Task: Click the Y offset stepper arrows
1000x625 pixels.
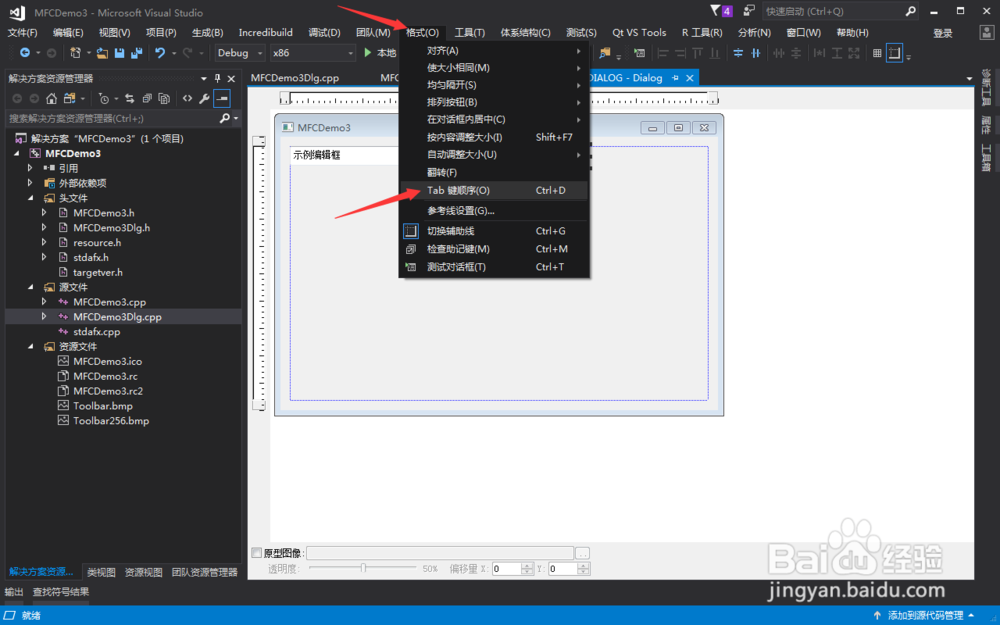Action: point(583,568)
